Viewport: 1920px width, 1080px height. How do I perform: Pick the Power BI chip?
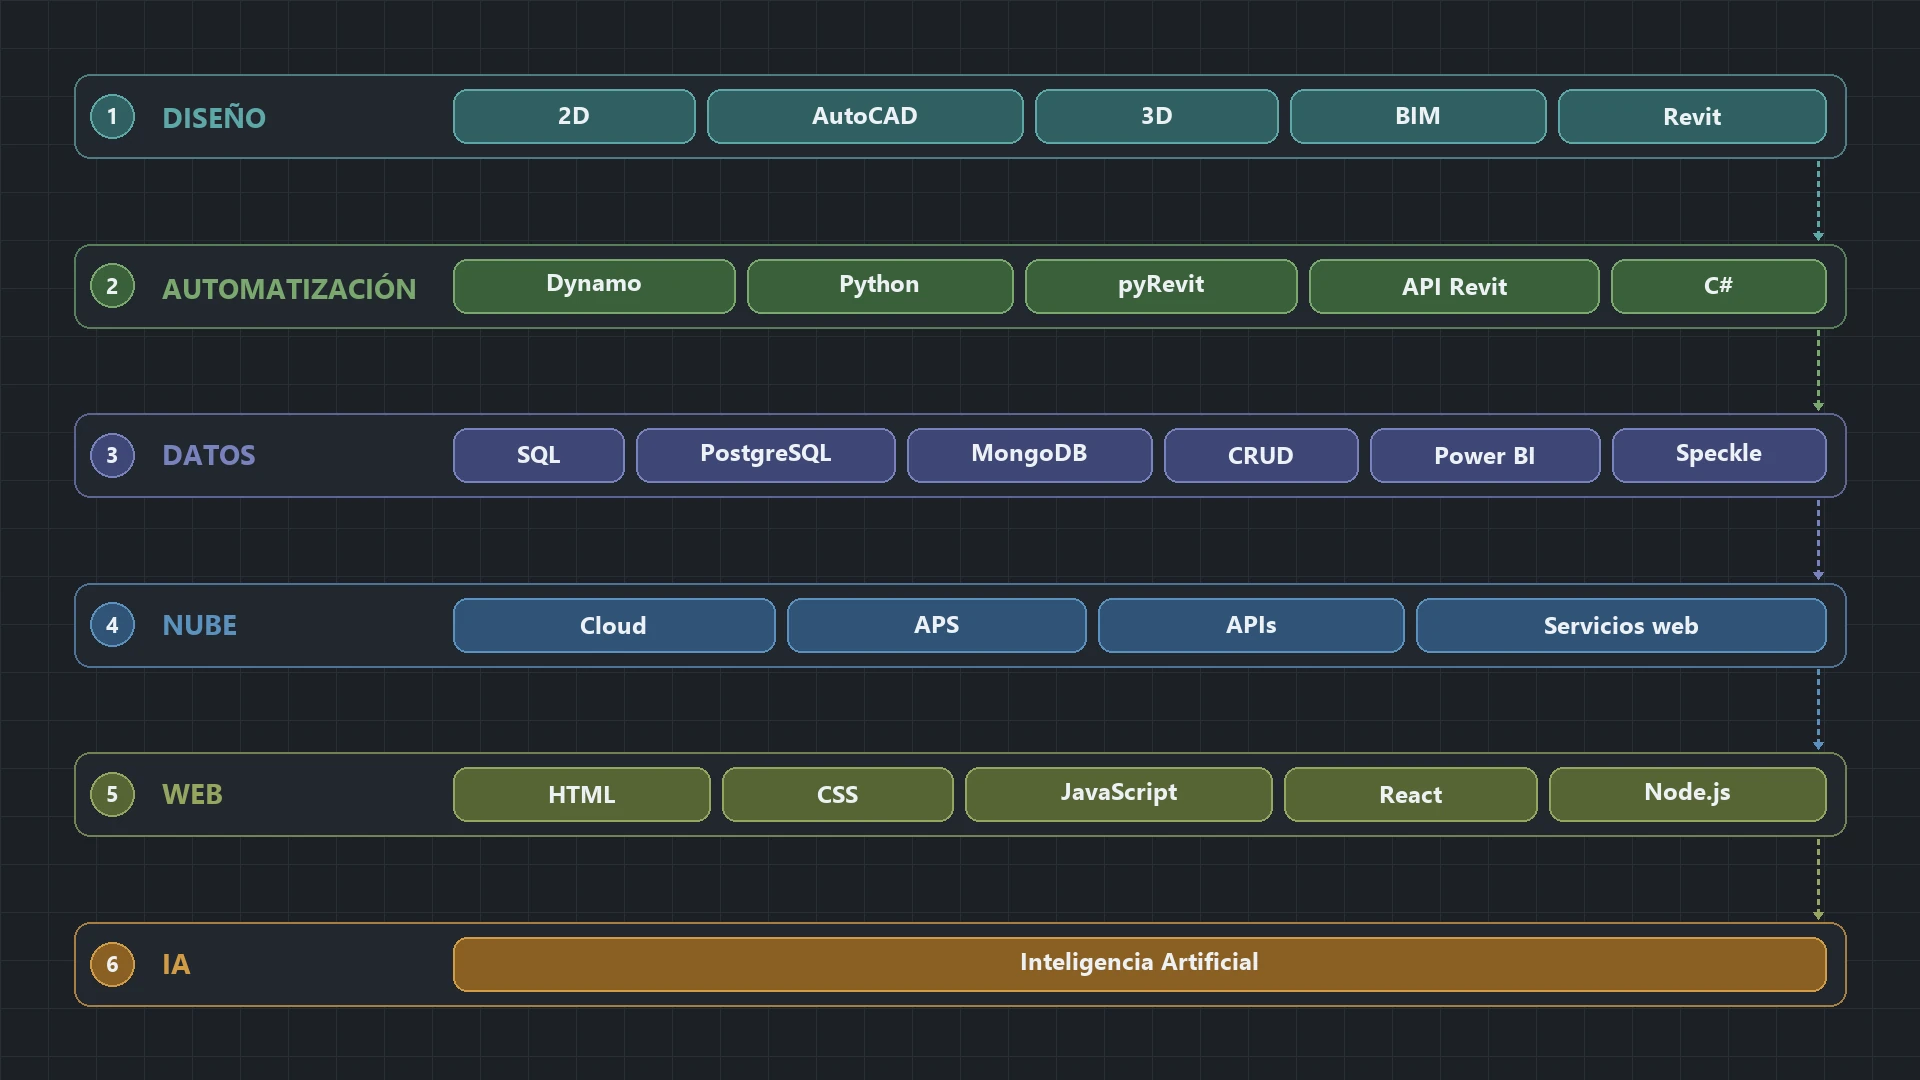click(x=1485, y=456)
